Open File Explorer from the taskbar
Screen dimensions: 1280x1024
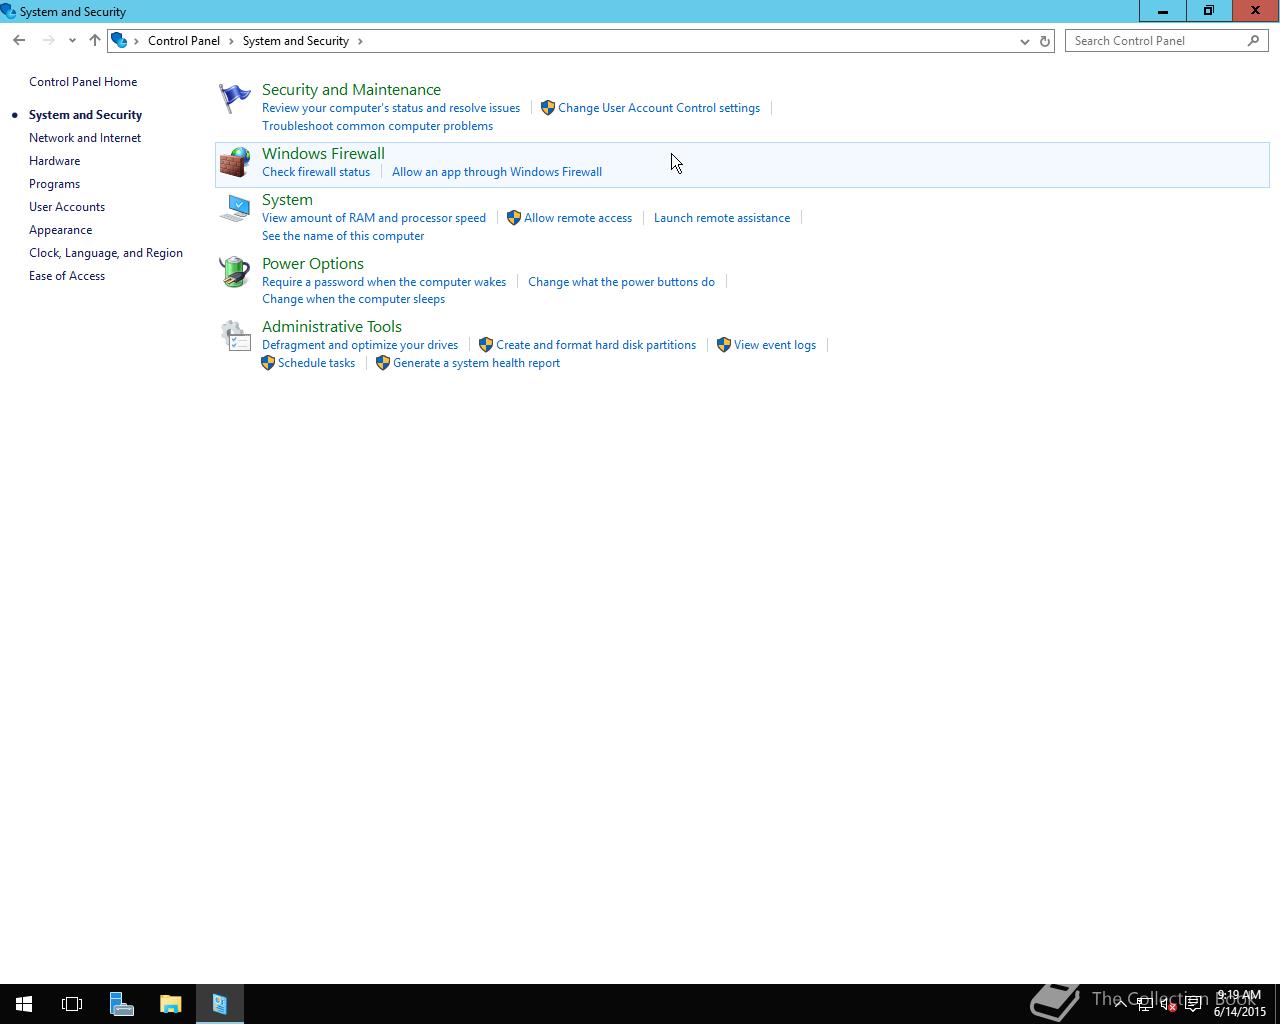[170, 1004]
